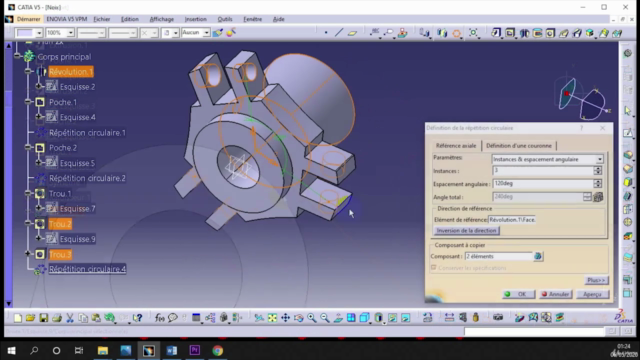Collapse the Poche.1 tree node
The image size is (640, 360).
(28, 102)
